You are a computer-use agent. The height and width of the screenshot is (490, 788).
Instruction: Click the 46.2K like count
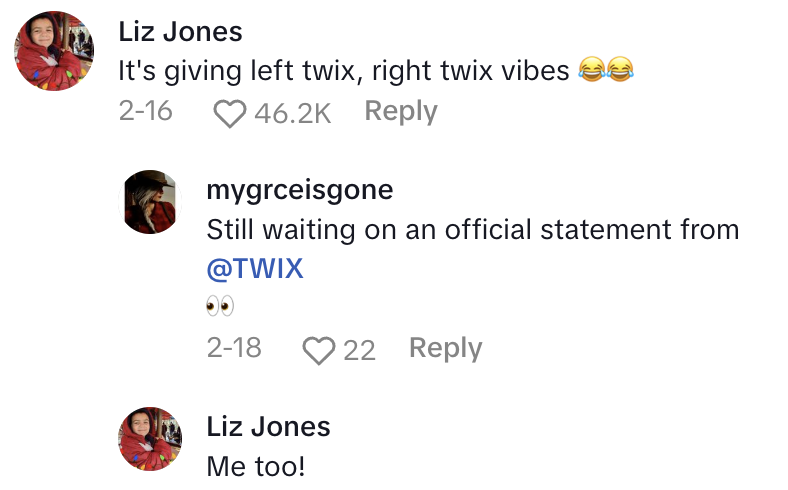click(292, 113)
